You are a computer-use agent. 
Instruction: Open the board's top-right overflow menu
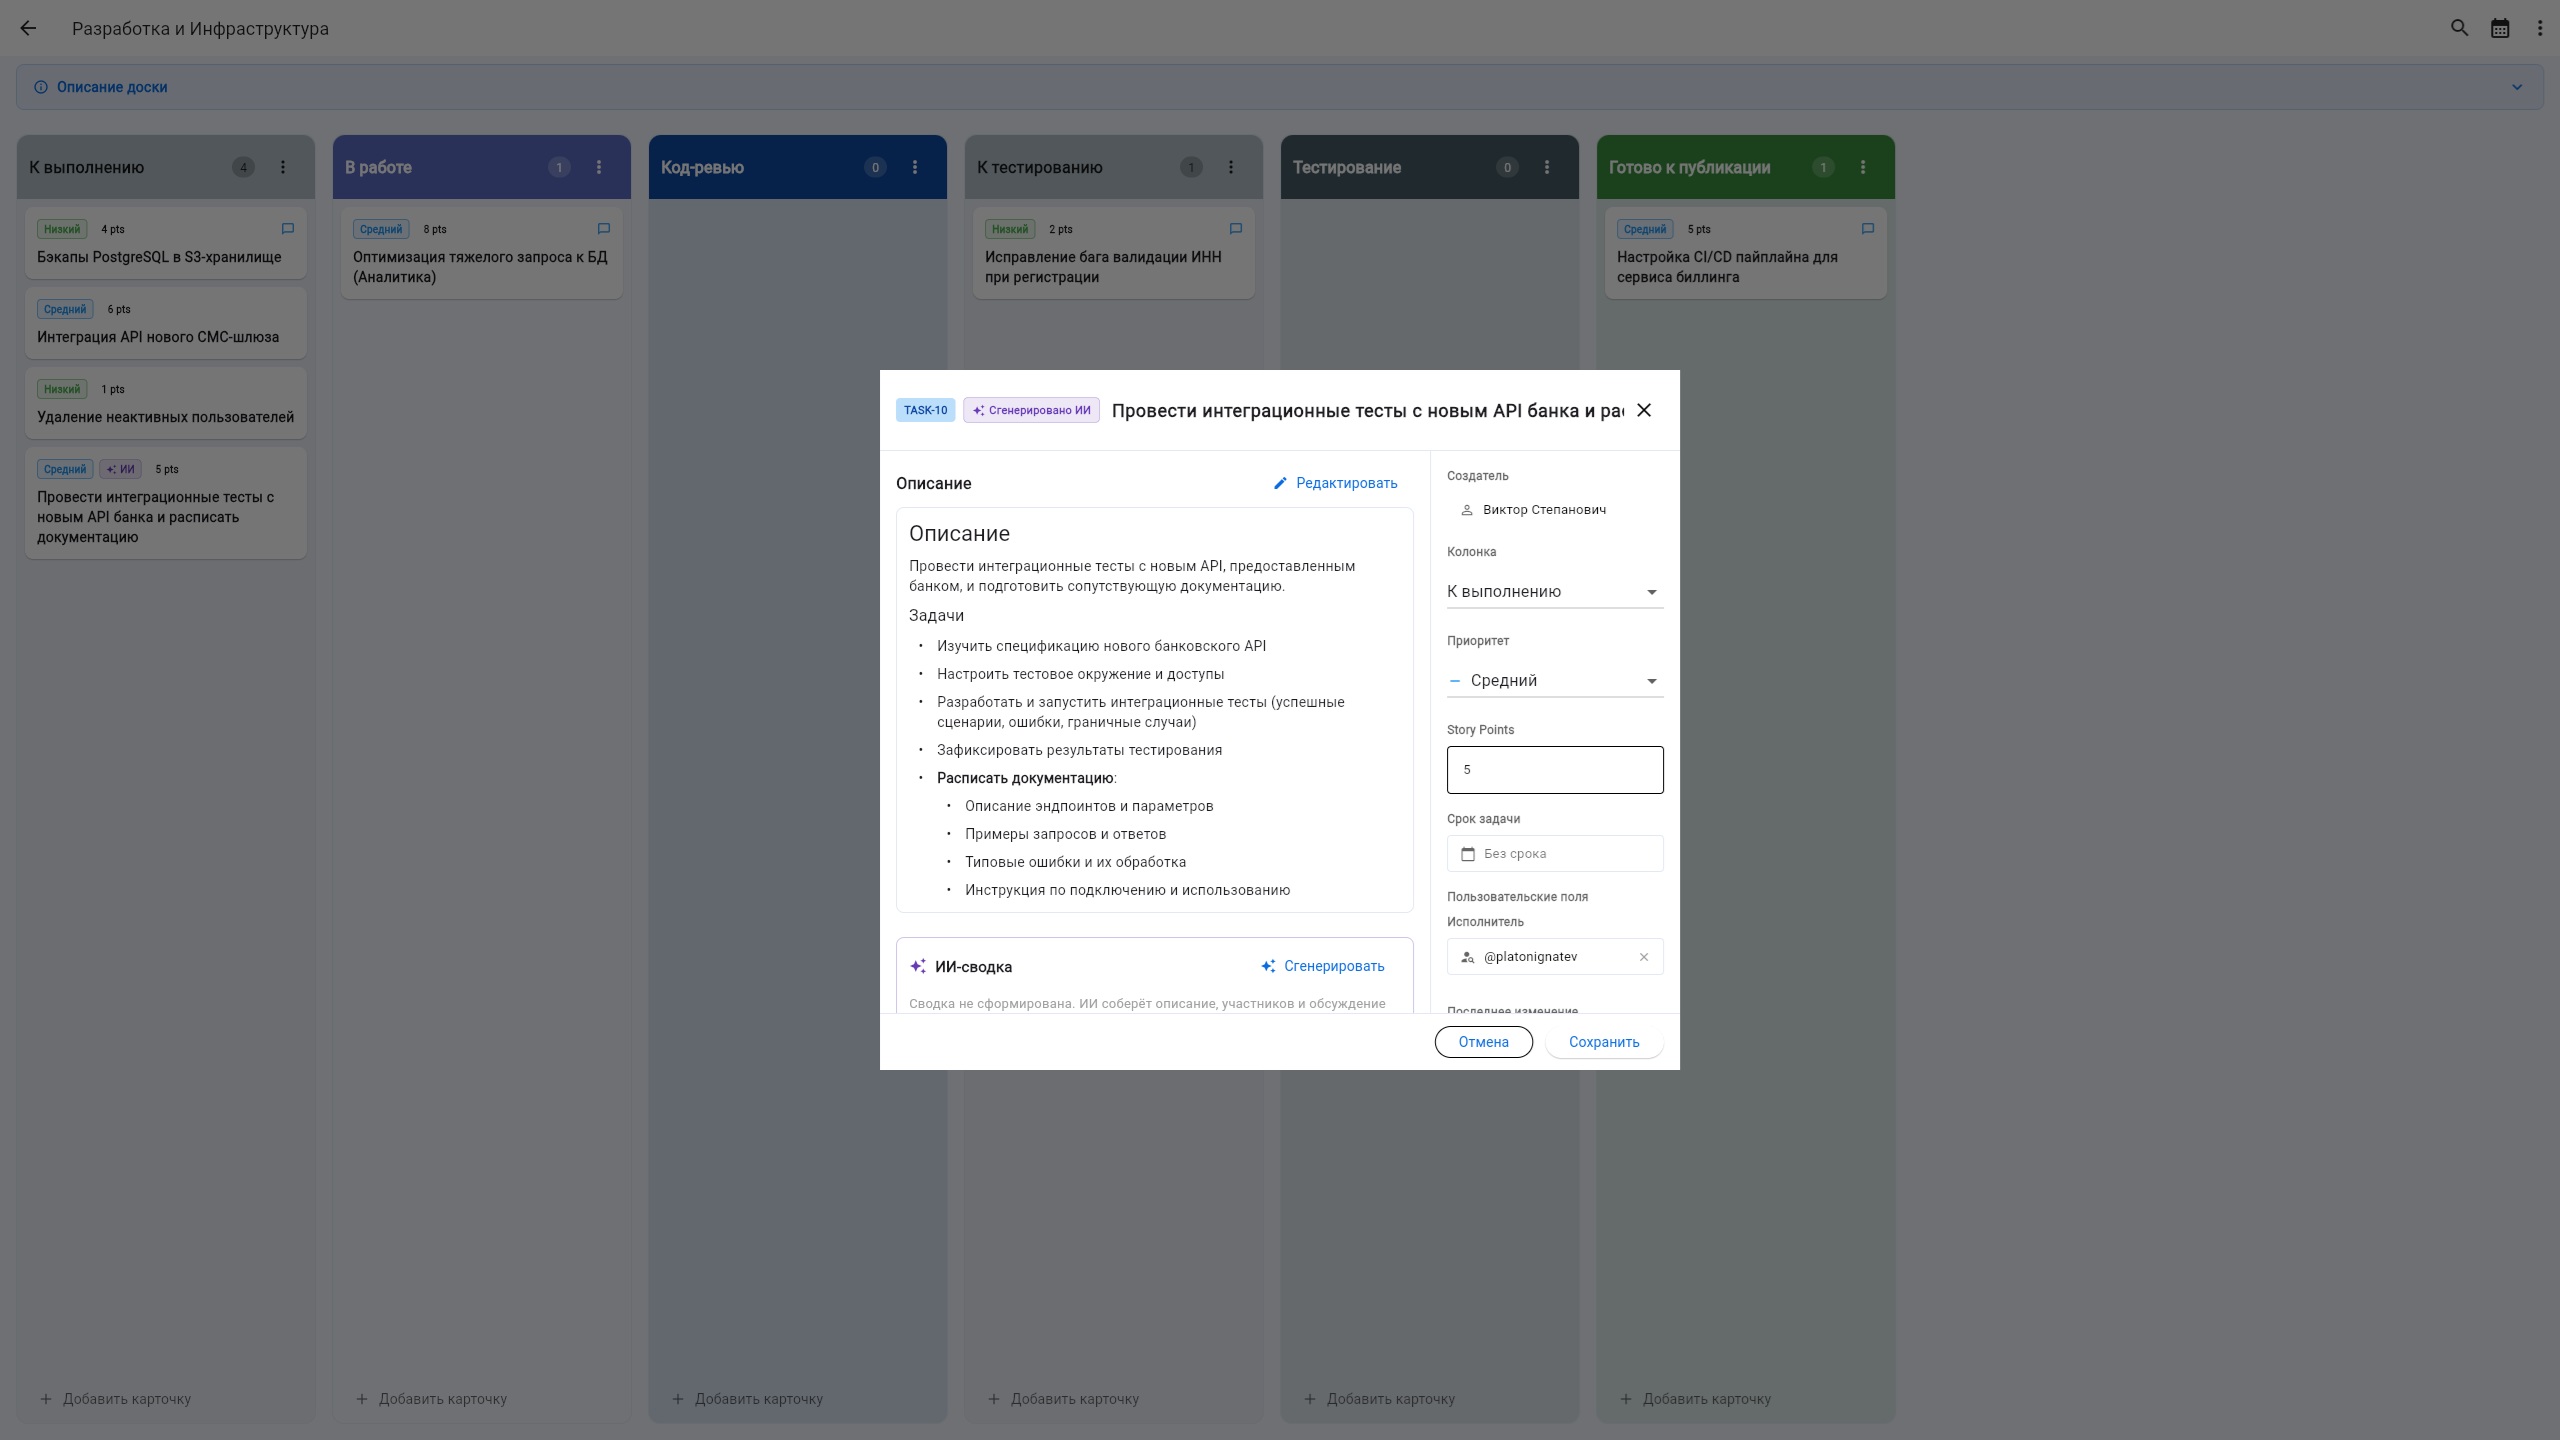point(2540,28)
